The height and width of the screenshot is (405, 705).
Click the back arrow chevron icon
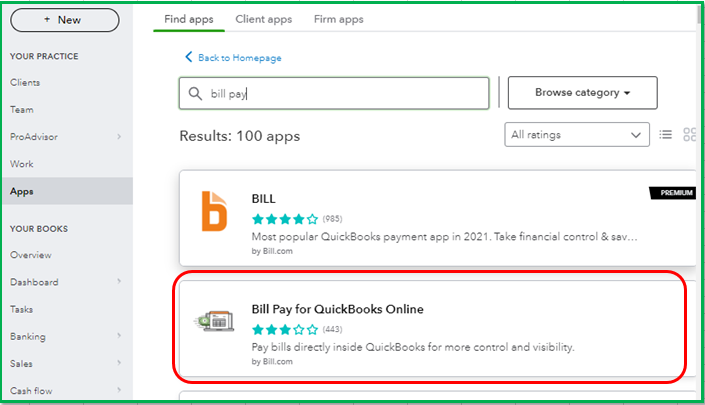(188, 57)
